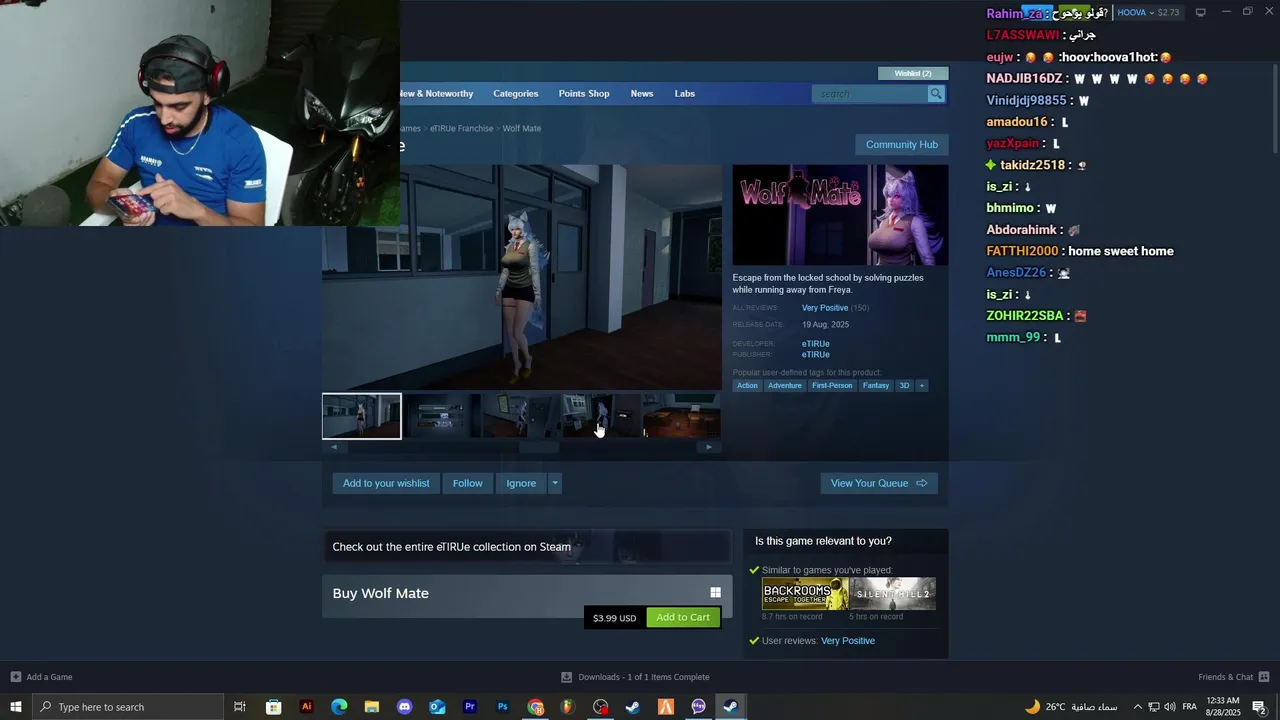1280x720 pixels.
Task: Click View Your Queue
Action: 879,483
